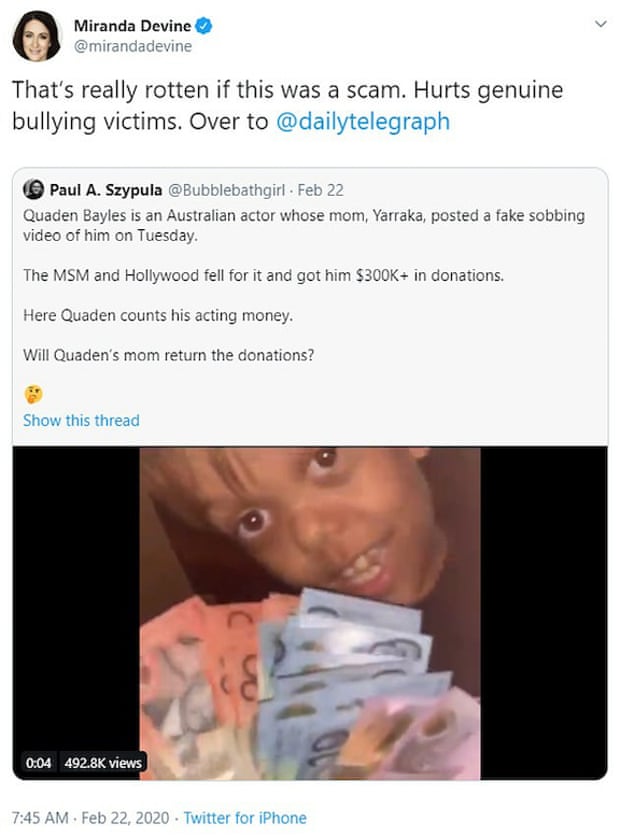The image size is (620, 837).
Task: Click the thinking face emoji
Action: [33, 394]
